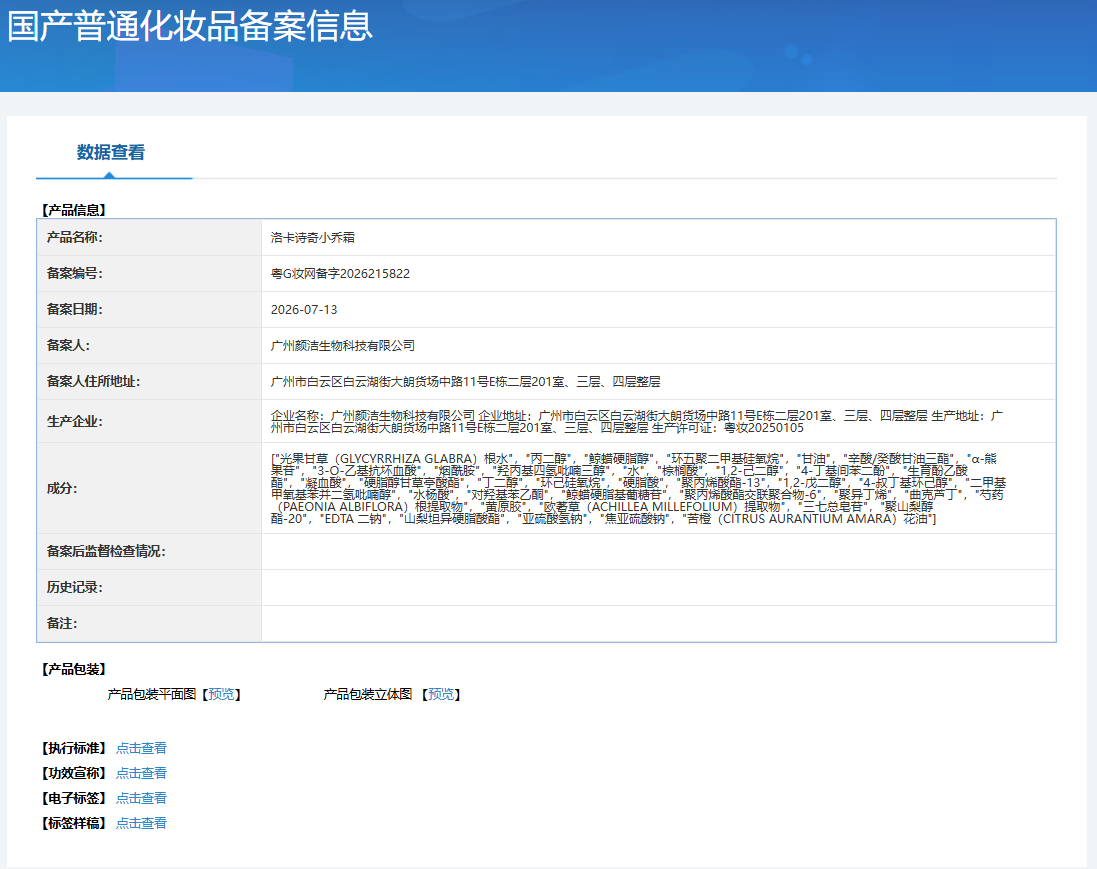Viewport: 1097px width, 869px height.
Task: Open 电子标签 点击查看 link
Action: [x=141, y=798]
